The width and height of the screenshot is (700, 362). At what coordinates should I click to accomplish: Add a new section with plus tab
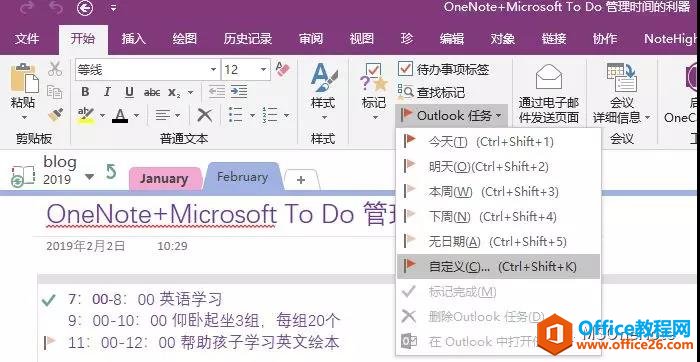(x=301, y=179)
